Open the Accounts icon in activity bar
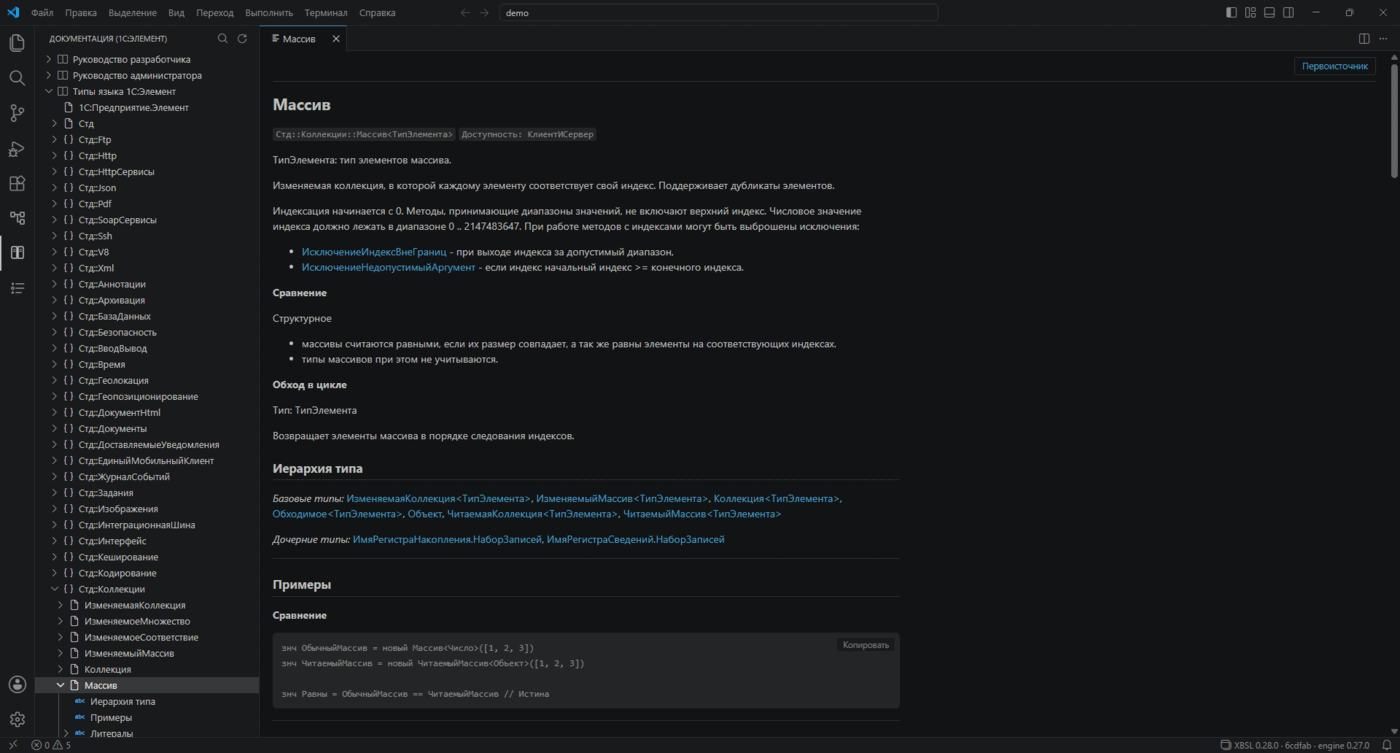Image resolution: width=1400 pixels, height=753 pixels. (x=17, y=684)
